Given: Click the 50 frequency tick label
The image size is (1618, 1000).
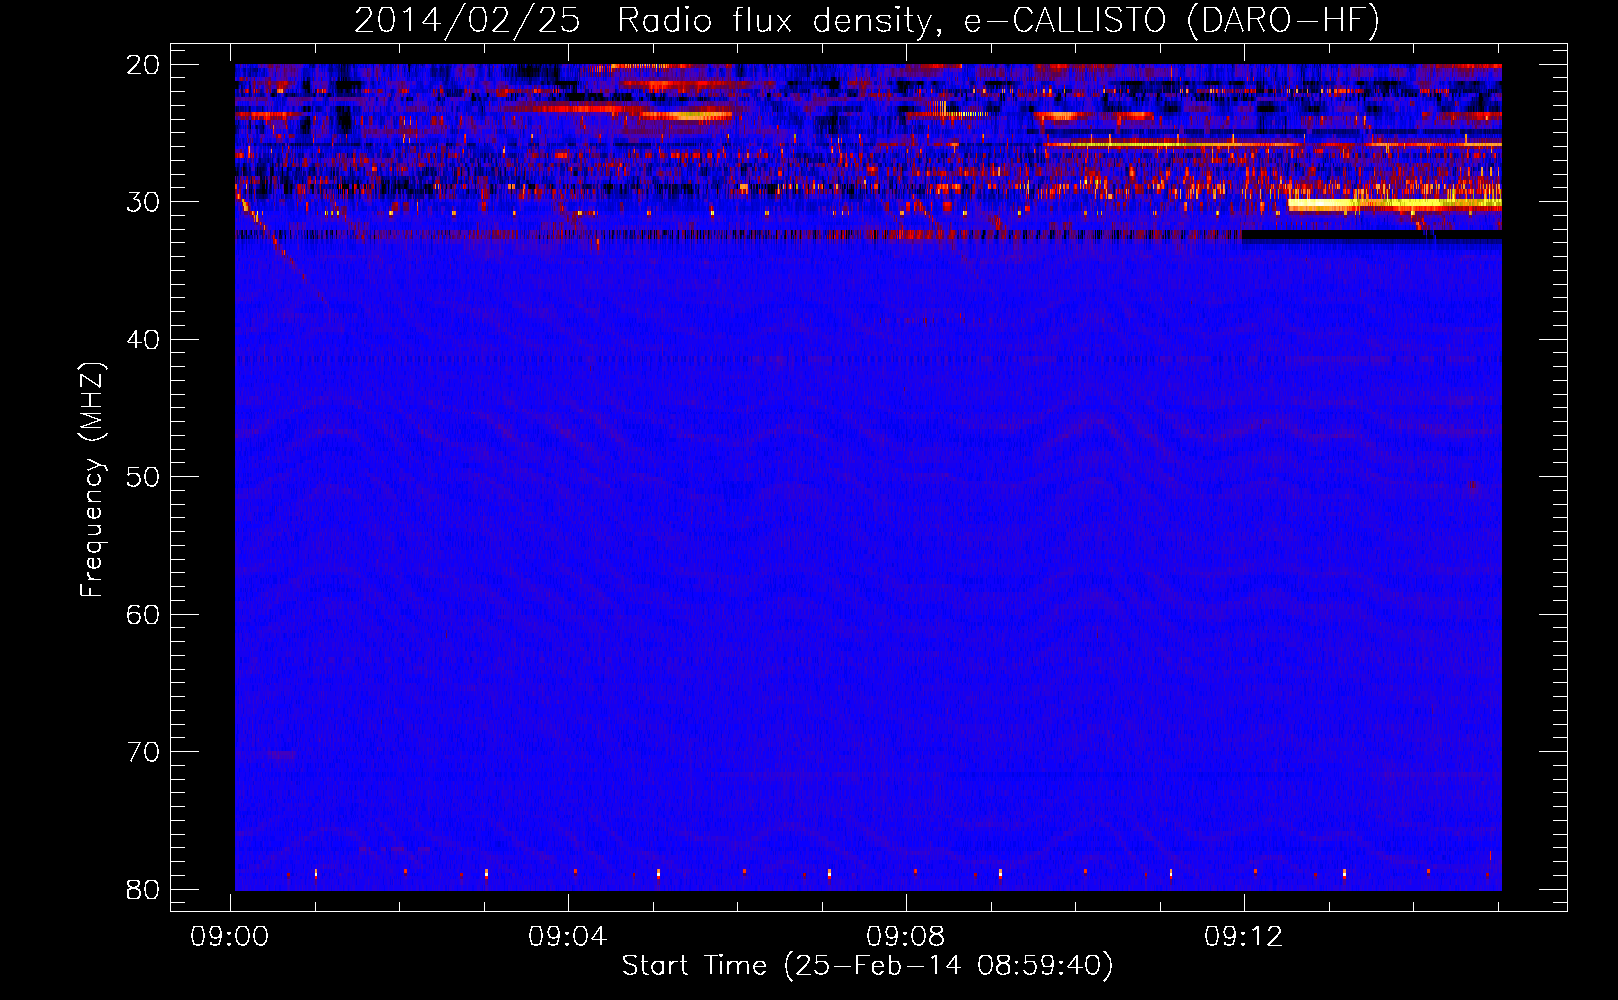Looking at the screenshot, I should (143, 477).
